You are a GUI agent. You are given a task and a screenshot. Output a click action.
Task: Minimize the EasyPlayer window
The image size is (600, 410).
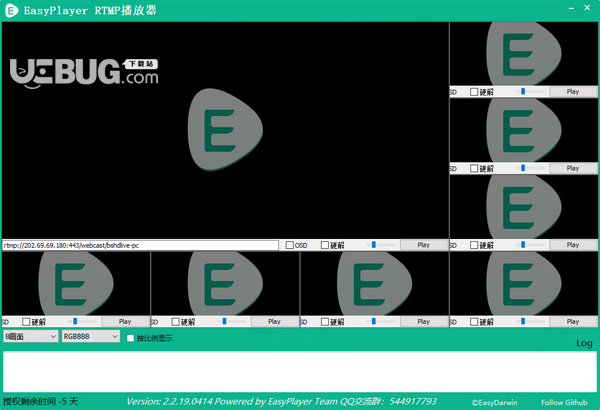coord(571,8)
